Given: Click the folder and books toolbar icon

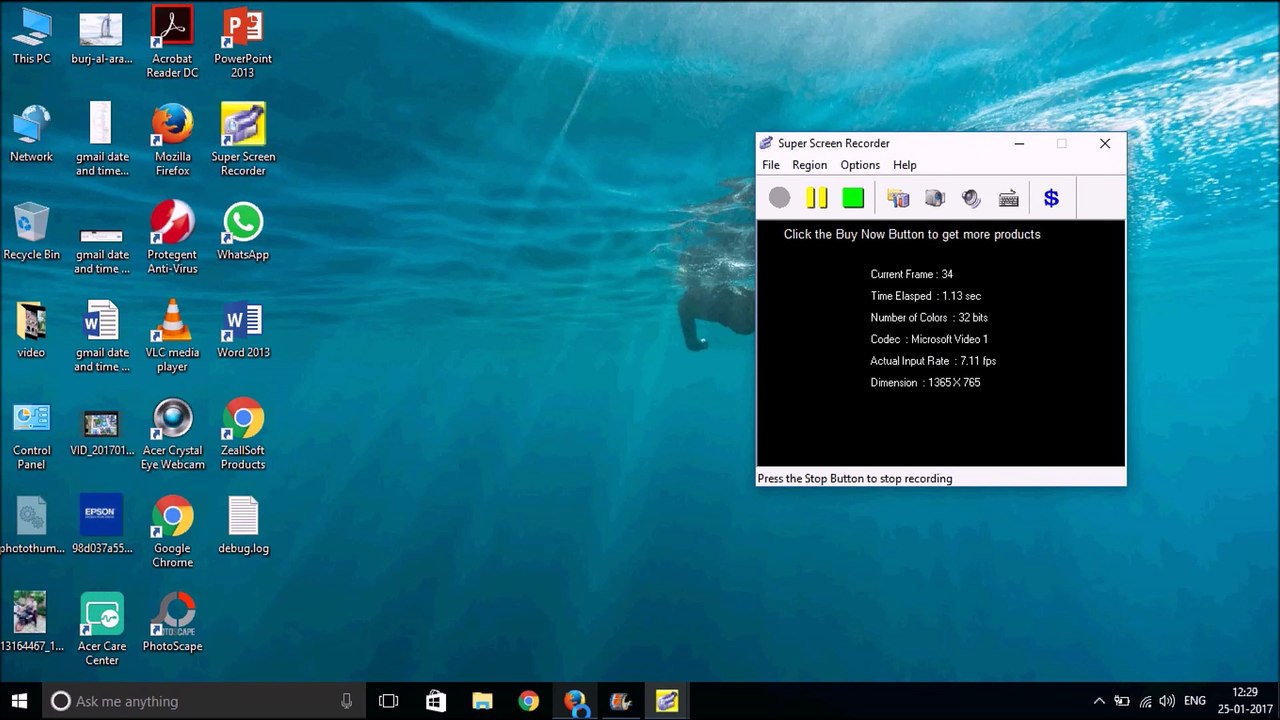Looking at the screenshot, I should [898, 198].
